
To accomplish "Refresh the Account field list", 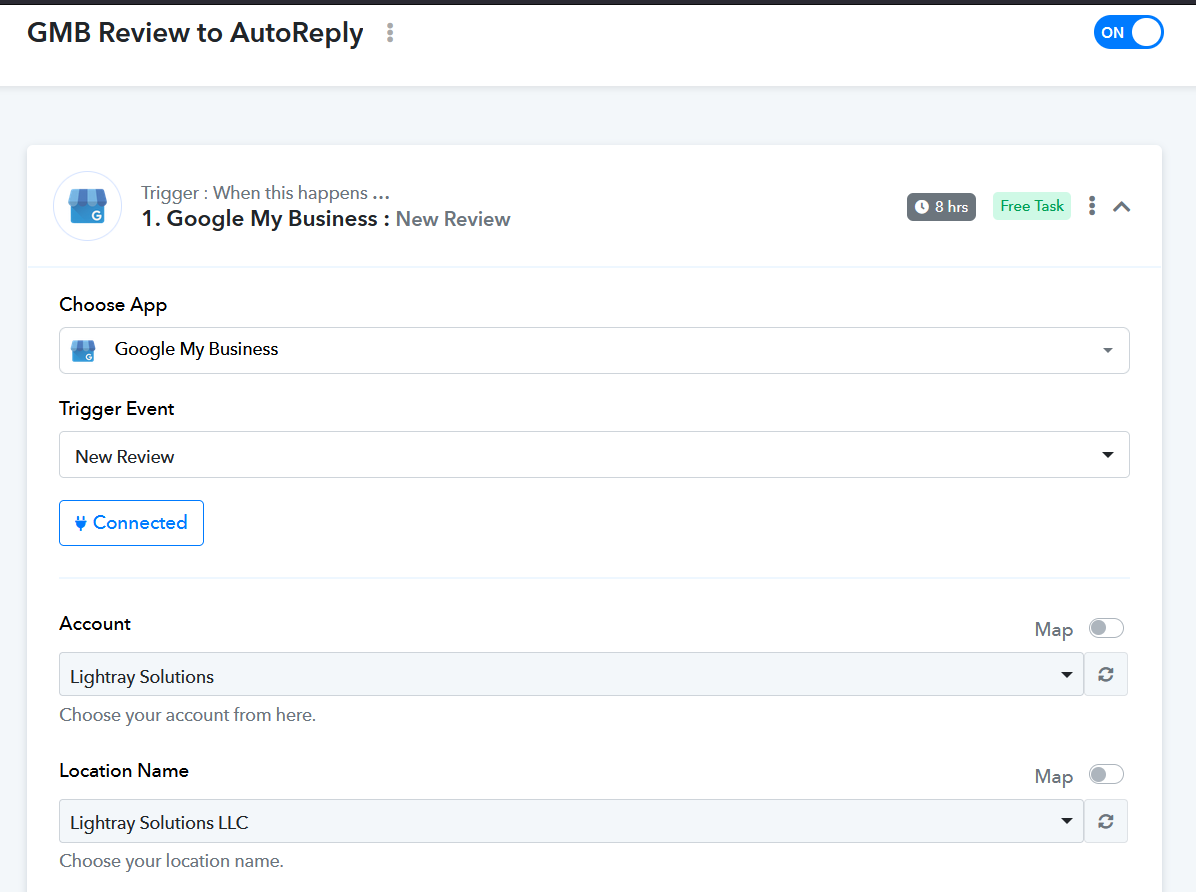I will point(1106,675).
